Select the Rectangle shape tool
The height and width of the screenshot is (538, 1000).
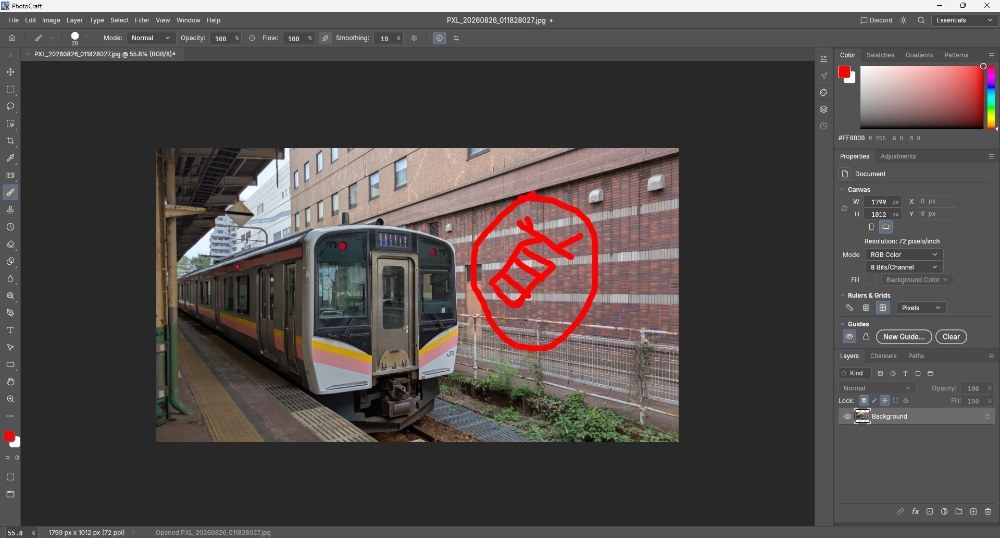[10, 365]
